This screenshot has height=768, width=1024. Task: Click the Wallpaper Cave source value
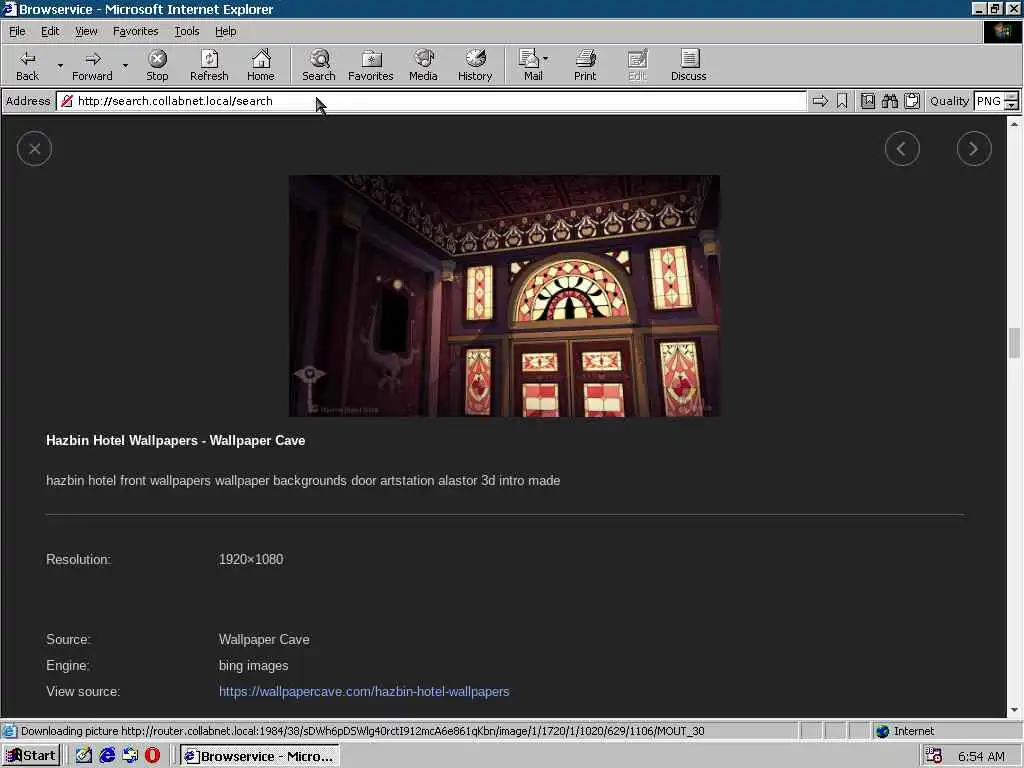click(x=264, y=639)
